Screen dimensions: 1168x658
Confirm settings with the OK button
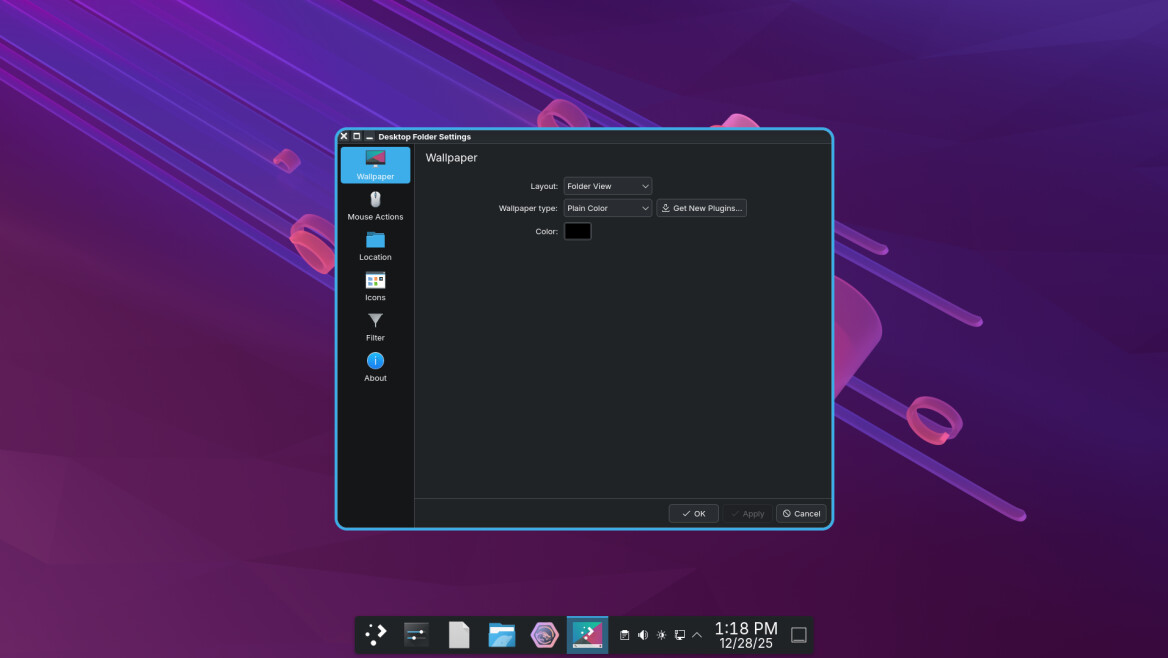point(693,513)
